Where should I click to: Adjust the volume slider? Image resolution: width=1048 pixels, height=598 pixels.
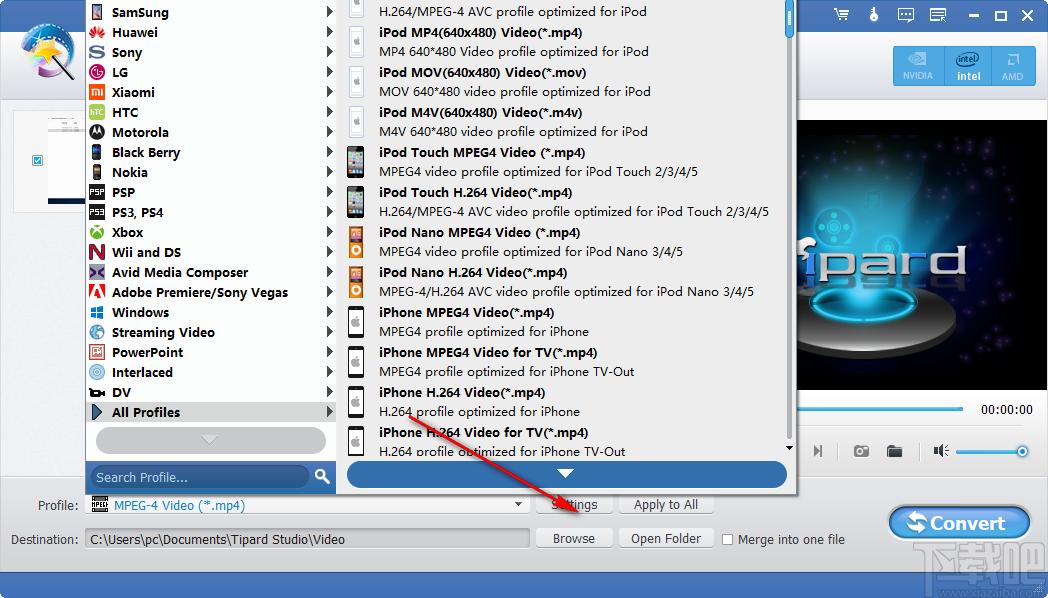pyautogui.click(x=991, y=452)
